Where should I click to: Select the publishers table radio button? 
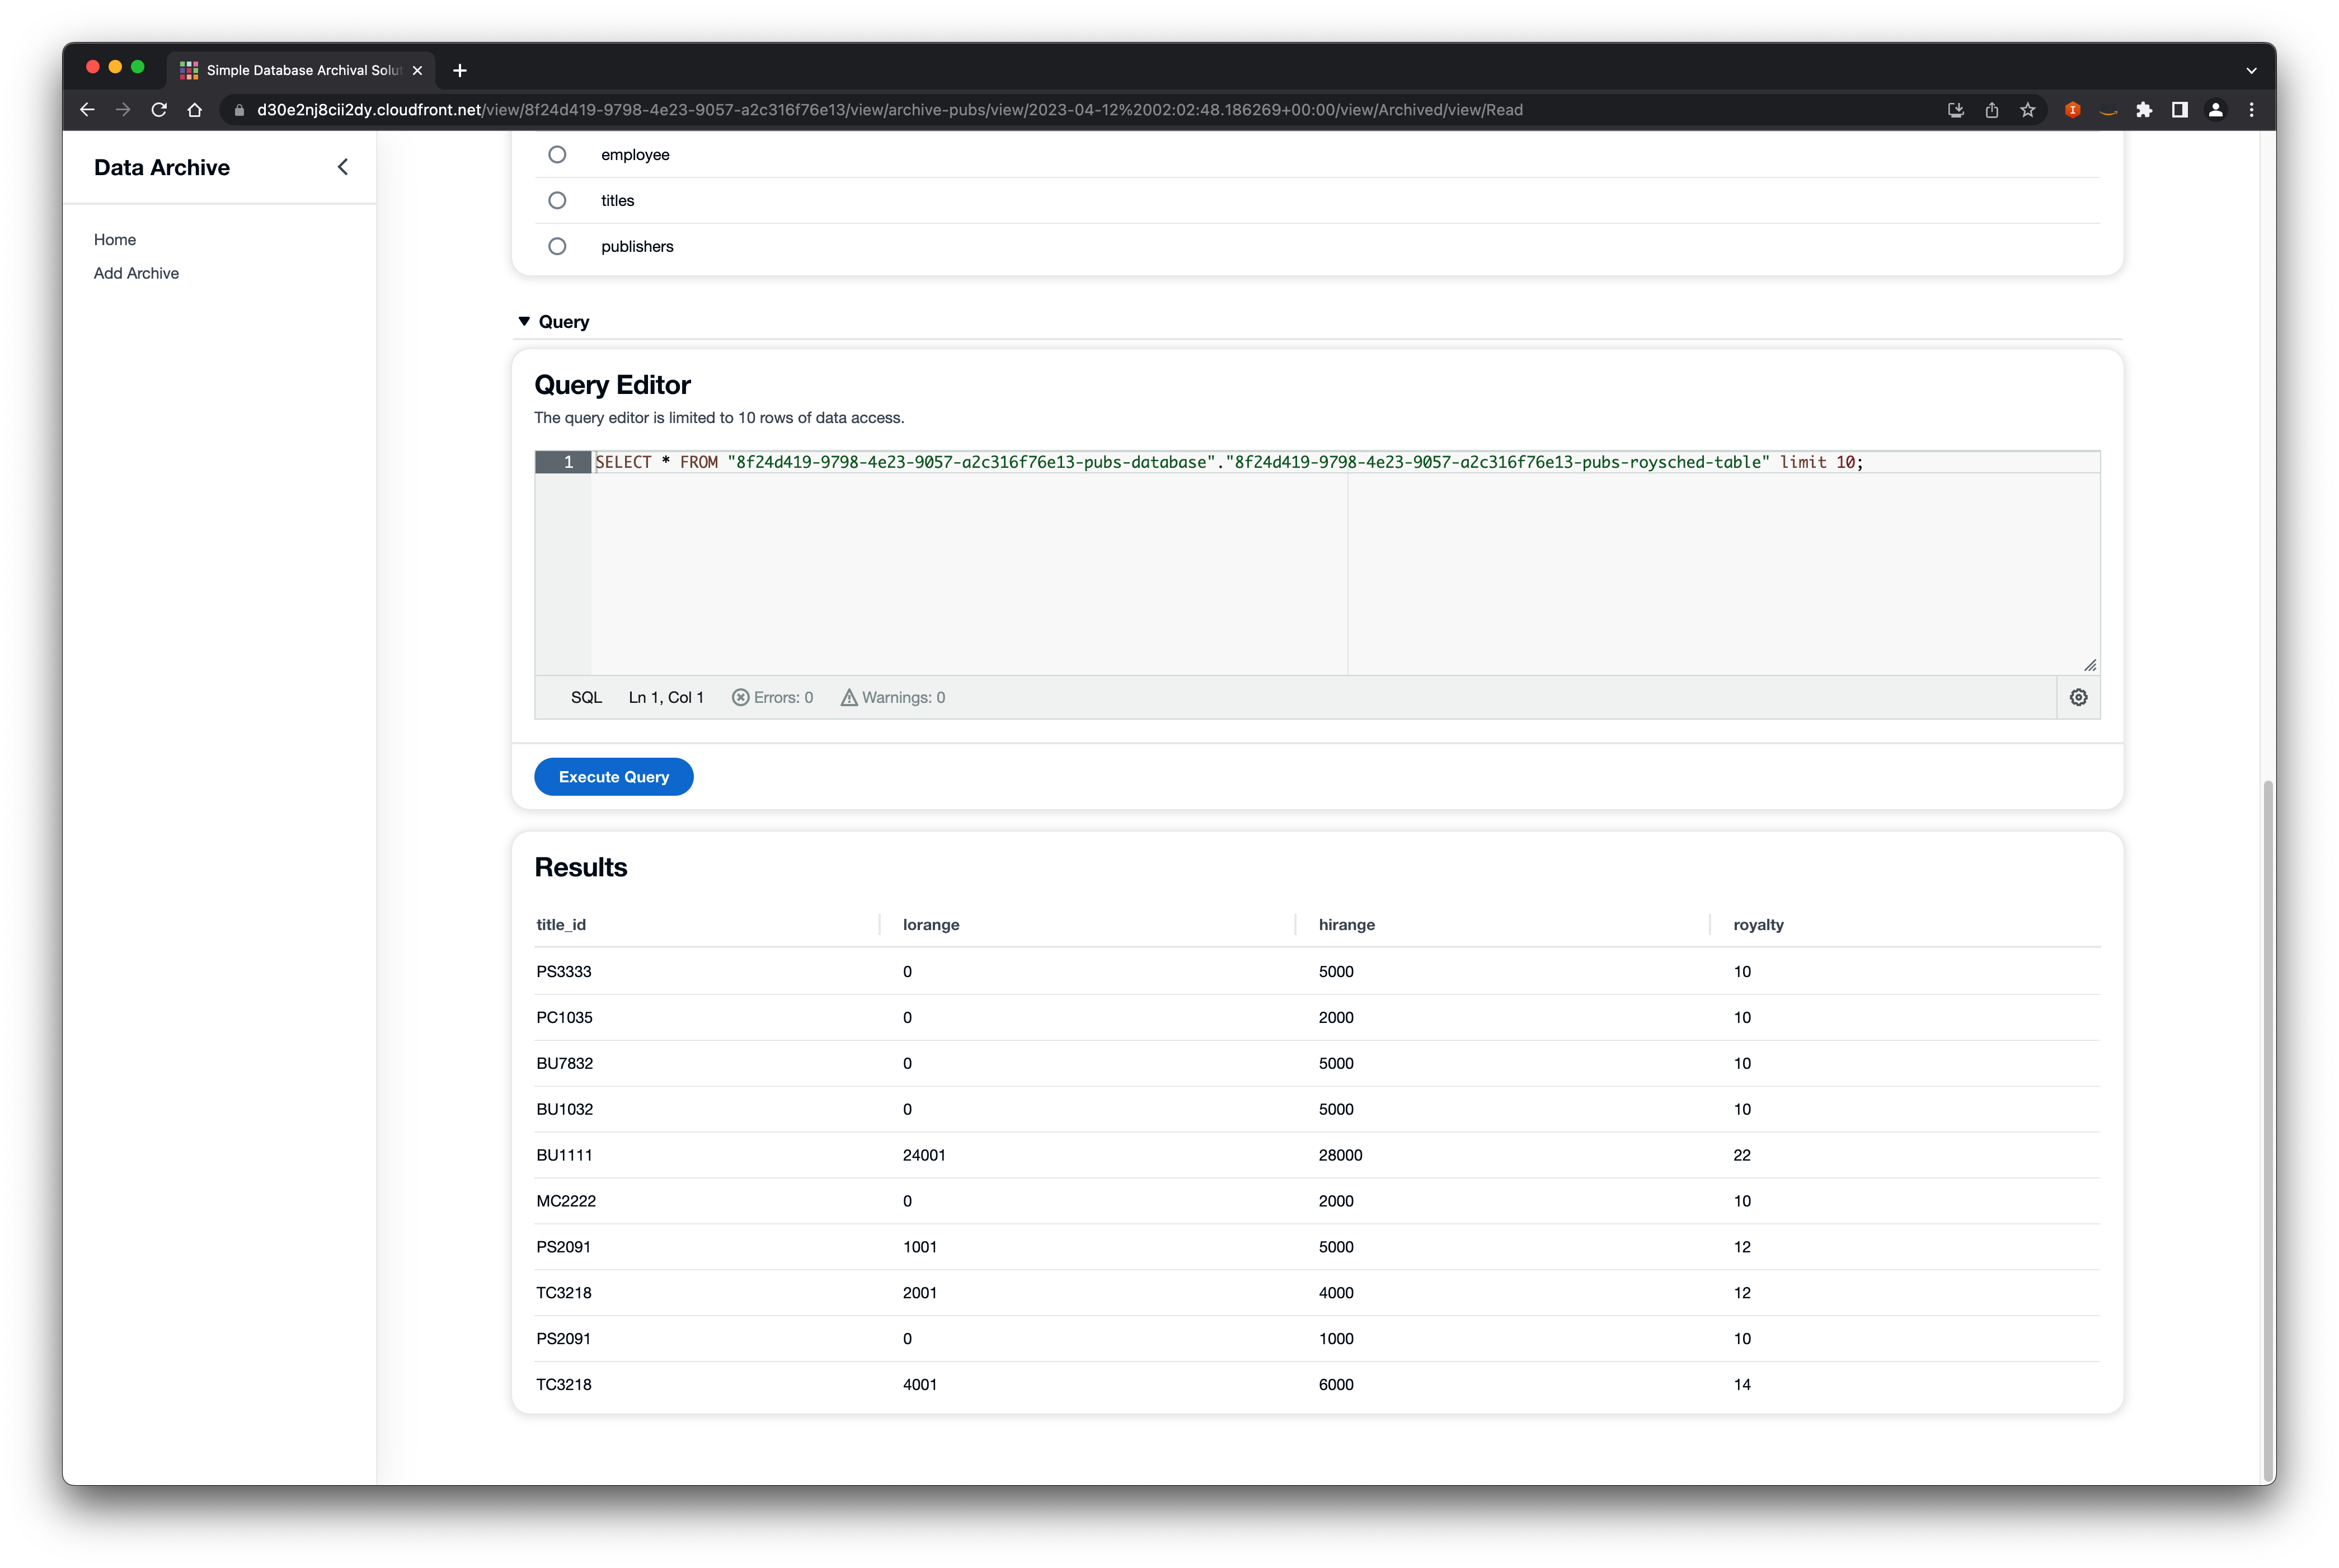point(557,245)
